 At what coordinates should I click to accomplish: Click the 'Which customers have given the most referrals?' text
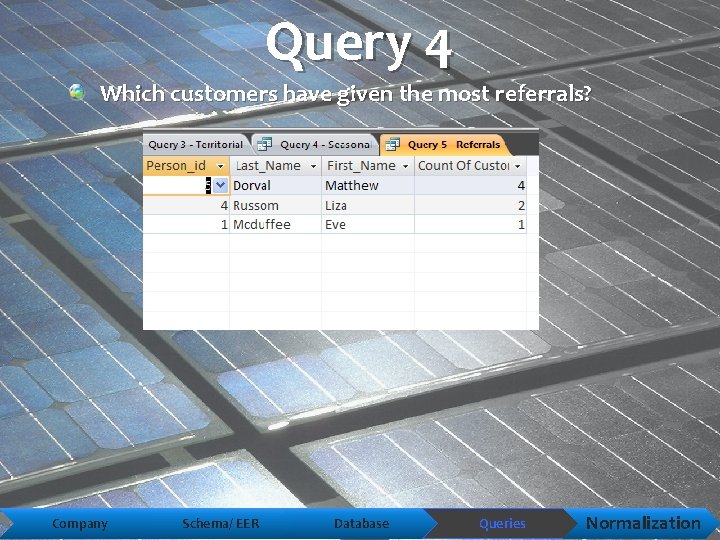click(345, 94)
